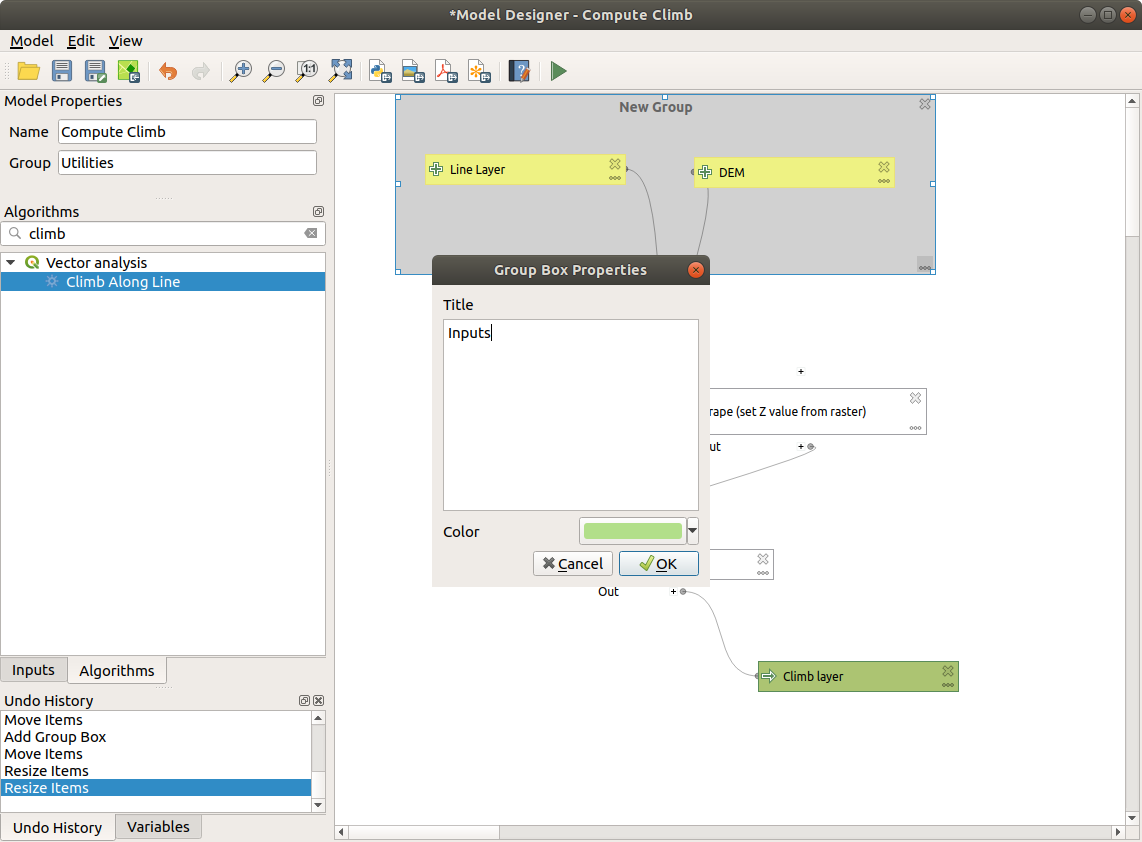Run the model with play icon

pyautogui.click(x=558, y=71)
